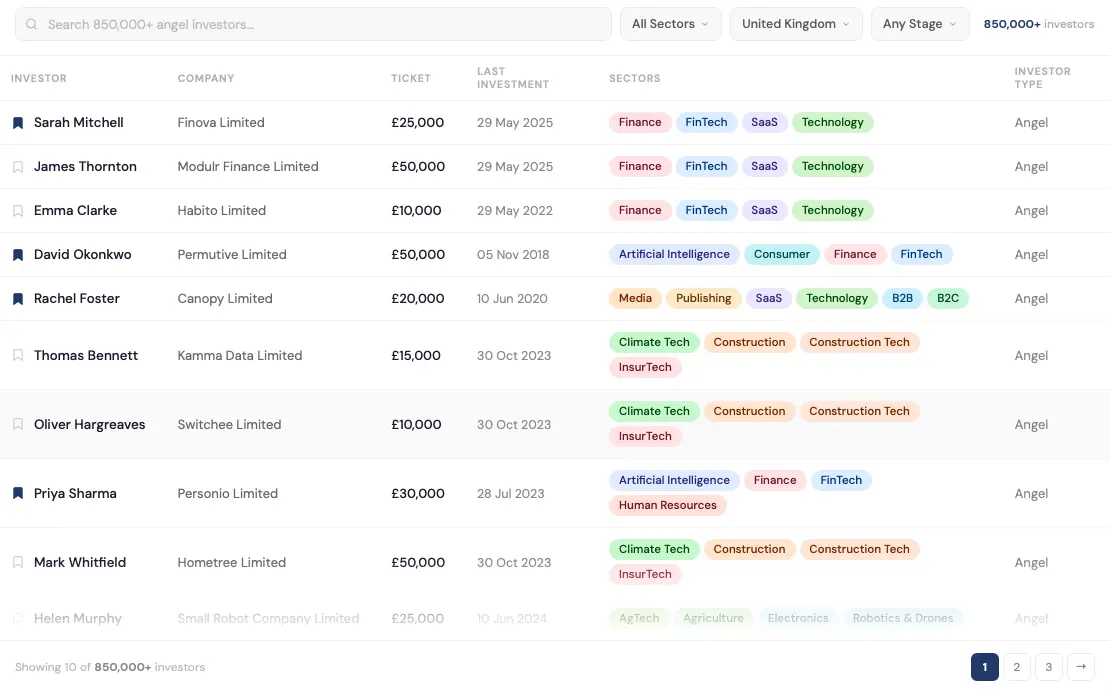Go to page 3
This screenshot has height=689, width=1110.
1048,667
